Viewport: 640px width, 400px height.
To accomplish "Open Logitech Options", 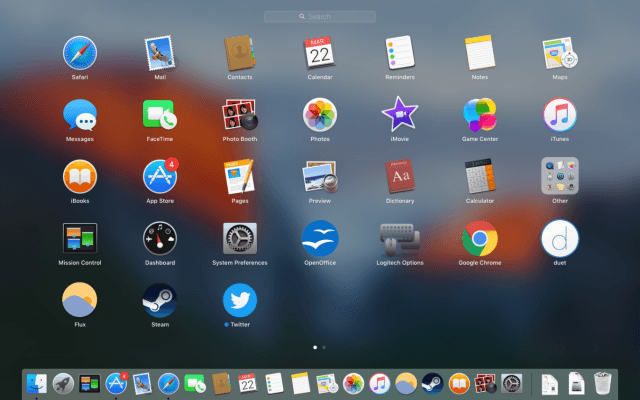I will 400,238.
